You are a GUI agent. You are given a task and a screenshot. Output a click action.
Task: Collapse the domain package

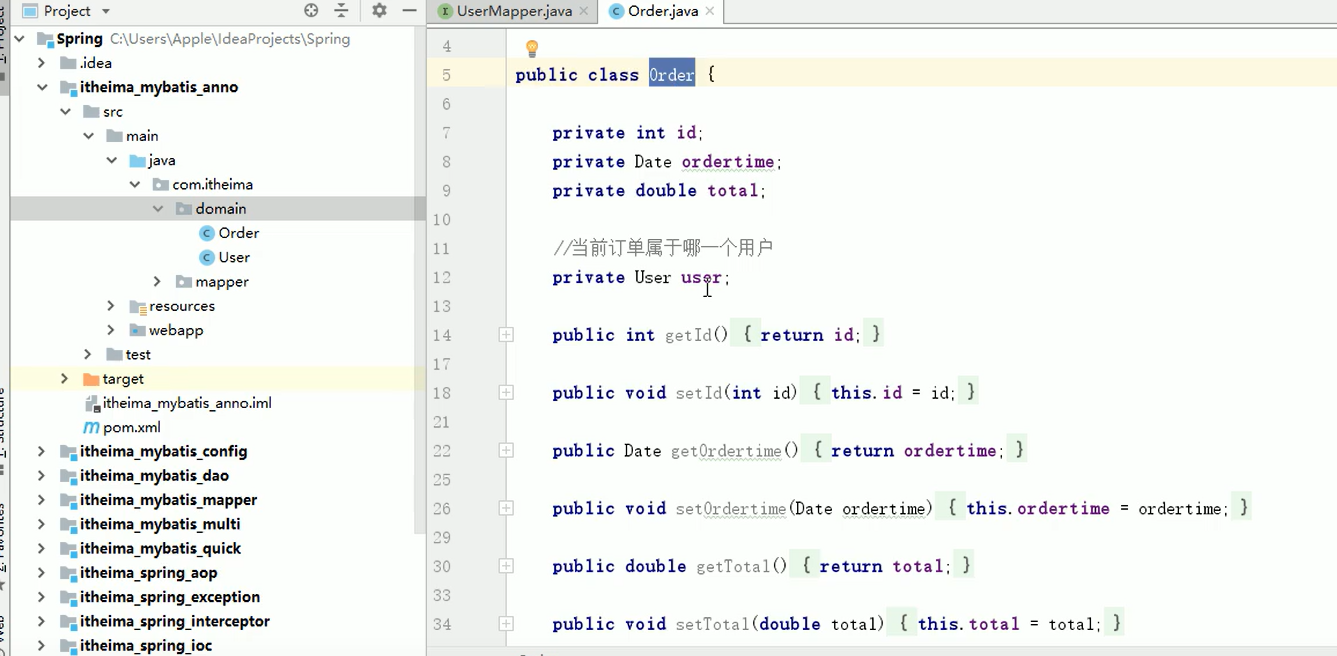pyautogui.click(x=157, y=208)
